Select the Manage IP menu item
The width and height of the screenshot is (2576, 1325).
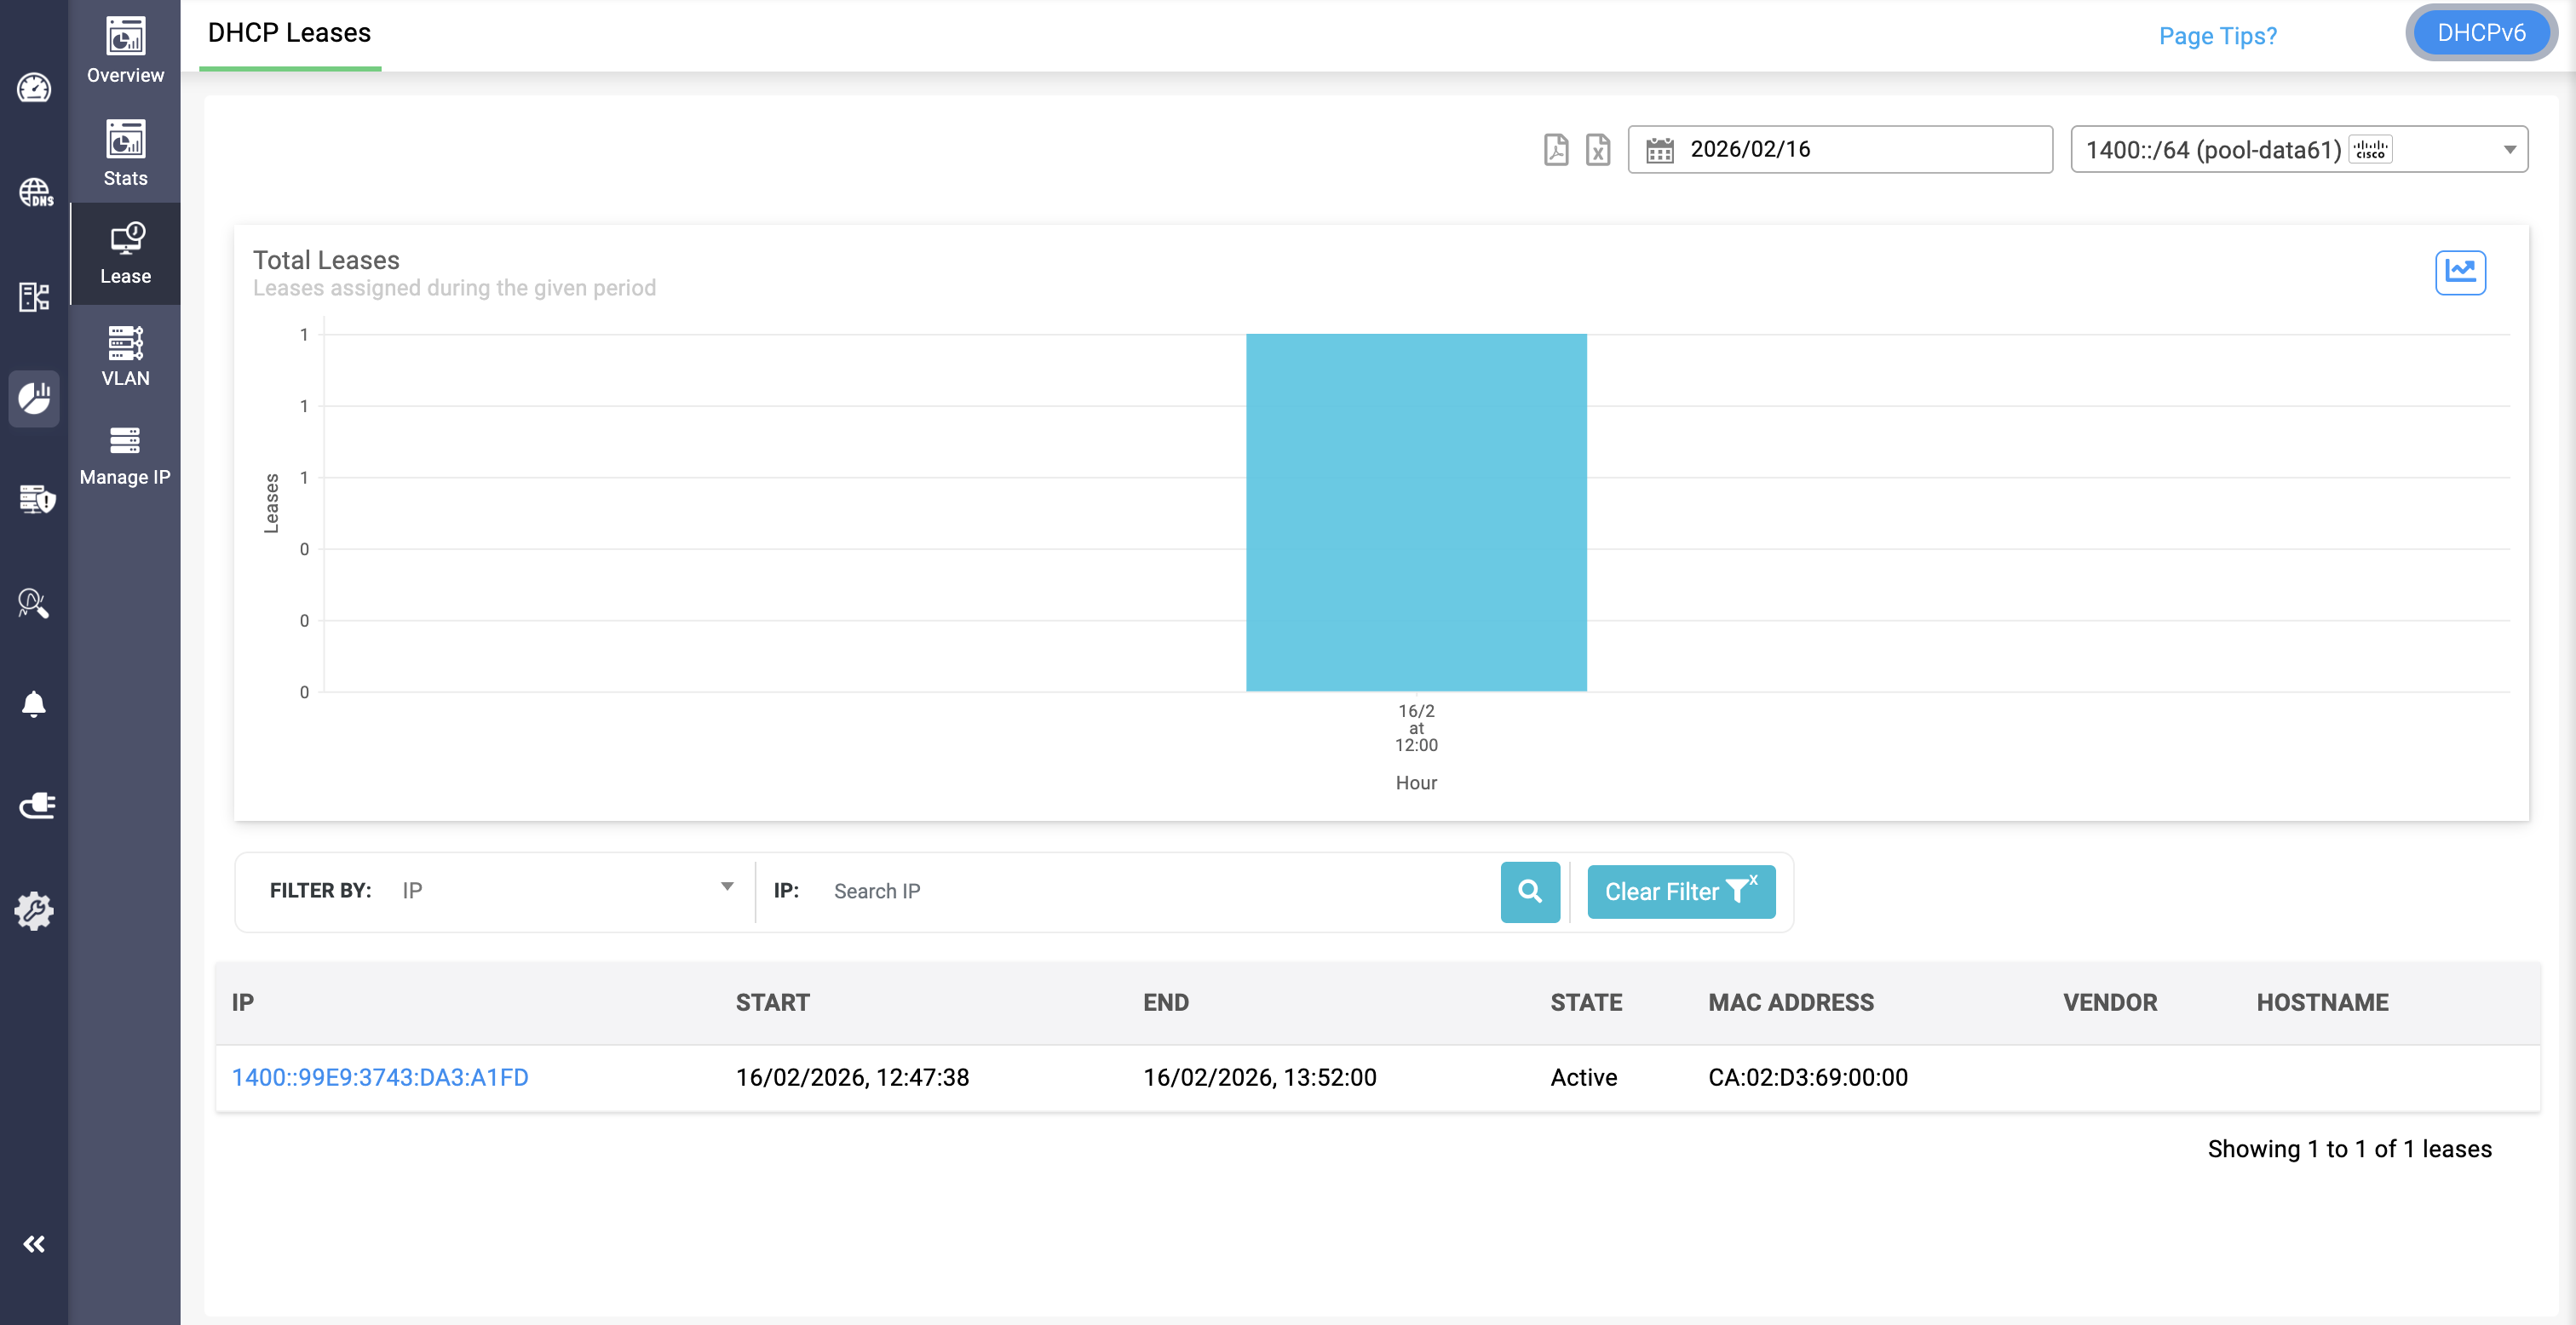(125, 455)
